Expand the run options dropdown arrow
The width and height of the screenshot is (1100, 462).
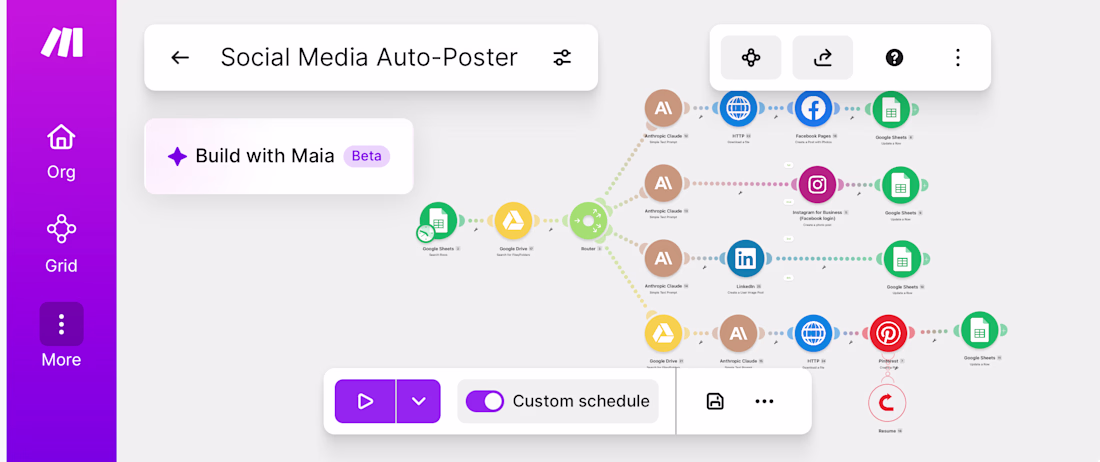(x=419, y=401)
